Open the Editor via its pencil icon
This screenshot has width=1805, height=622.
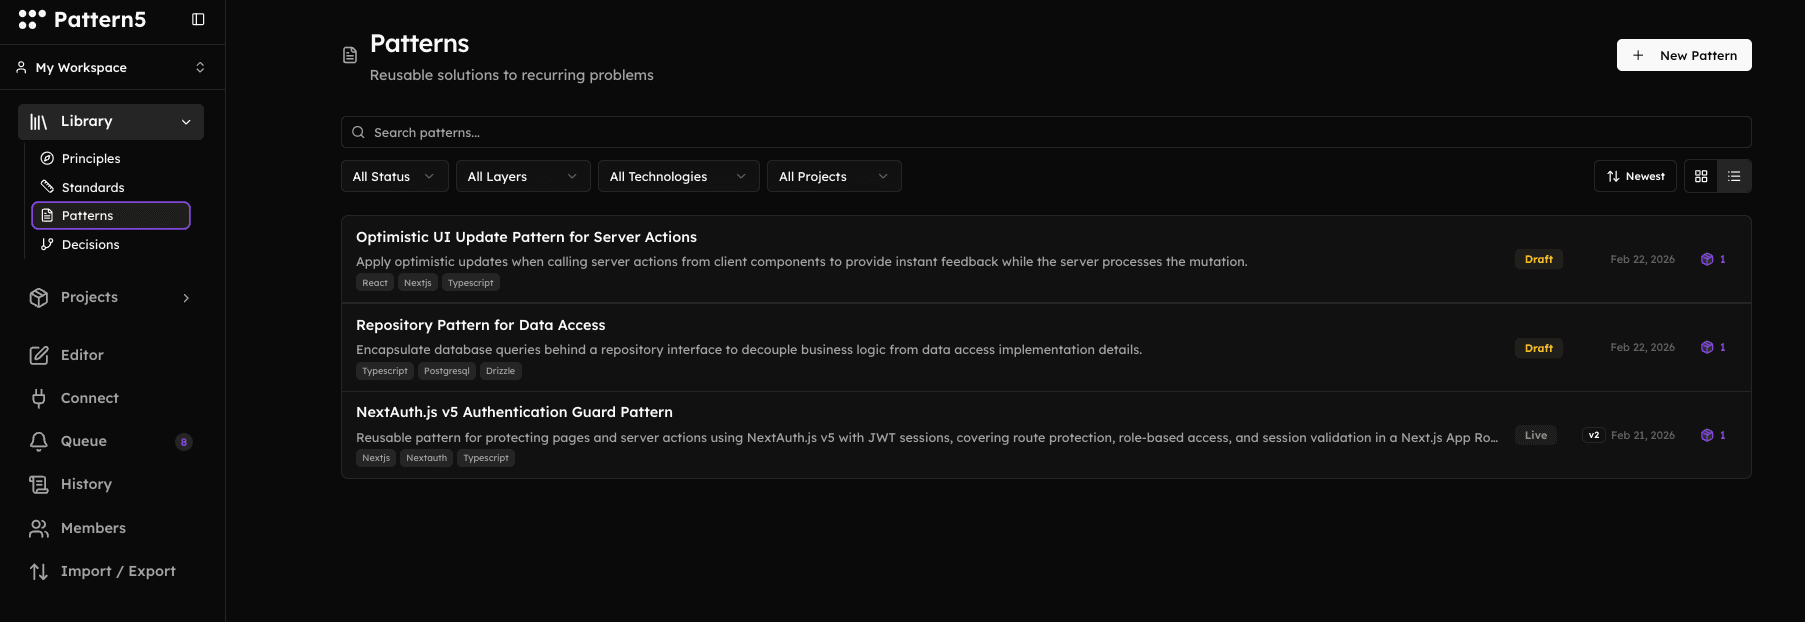[39, 355]
